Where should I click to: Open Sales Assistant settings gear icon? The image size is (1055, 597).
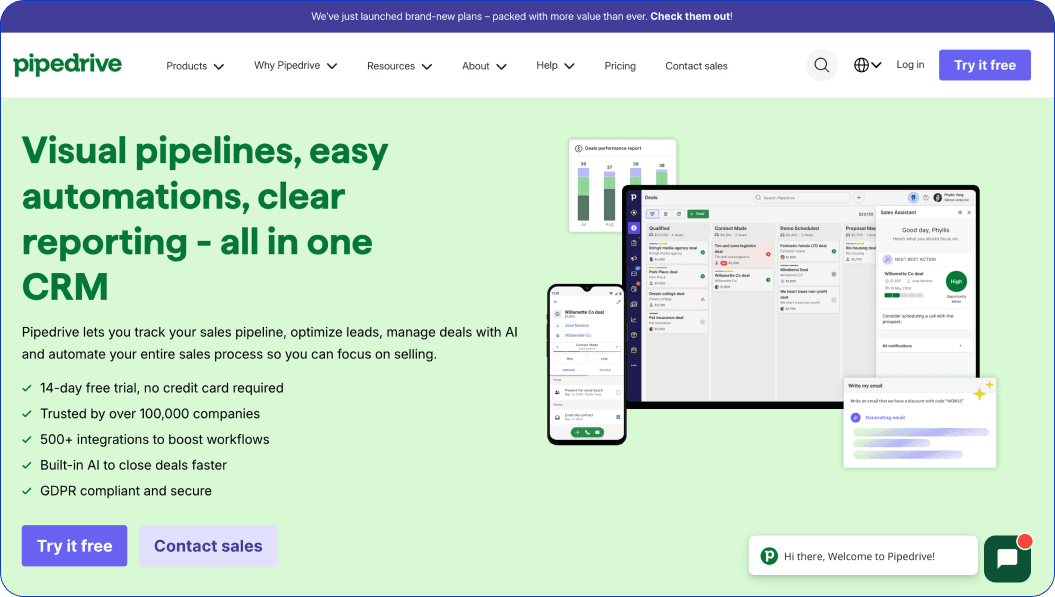960,212
